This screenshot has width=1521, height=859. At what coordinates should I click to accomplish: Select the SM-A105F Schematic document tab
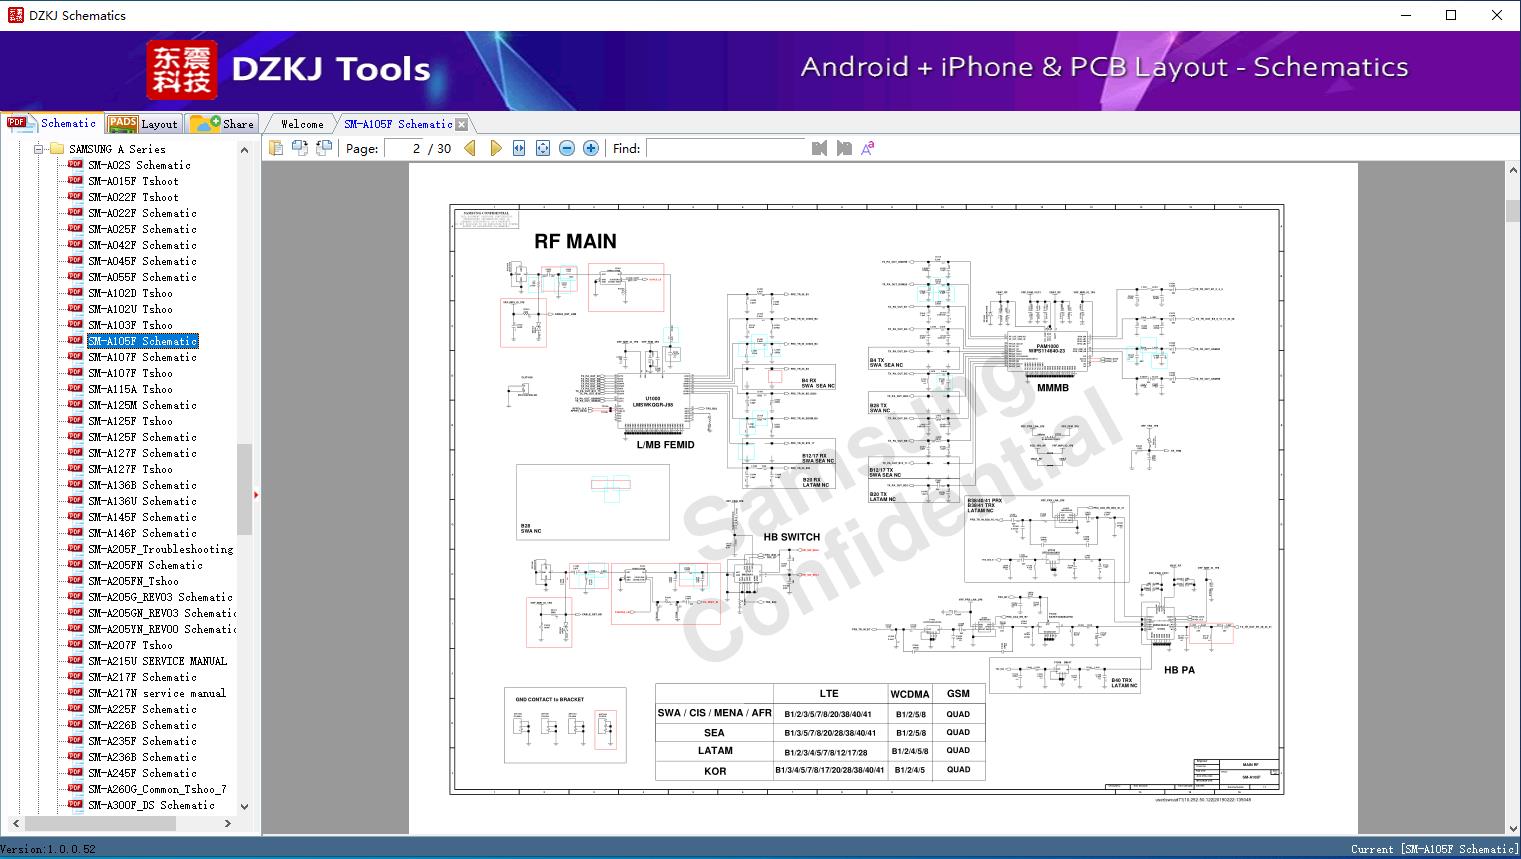(x=398, y=124)
